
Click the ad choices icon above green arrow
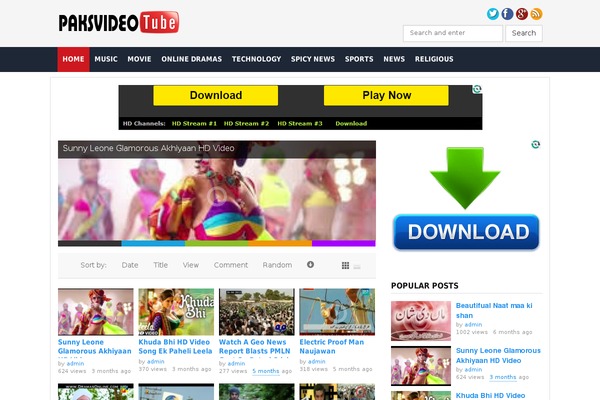[x=535, y=144]
